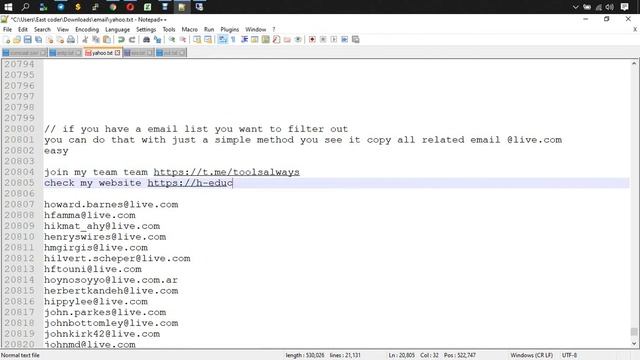The height and width of the screenshot is (360, 640).
Task: Click the Close All toolbar icon
Action: point(60,40)
